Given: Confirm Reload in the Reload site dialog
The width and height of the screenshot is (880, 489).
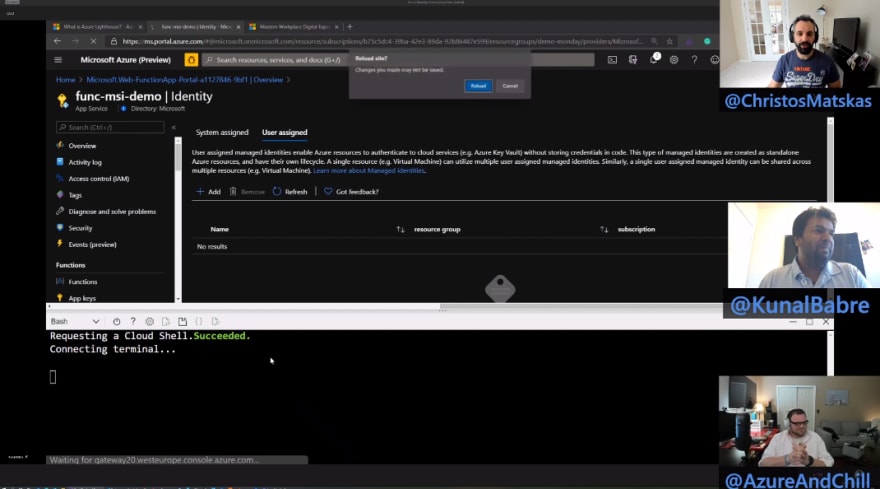Looking at the screenshot, I should [478, 86].
